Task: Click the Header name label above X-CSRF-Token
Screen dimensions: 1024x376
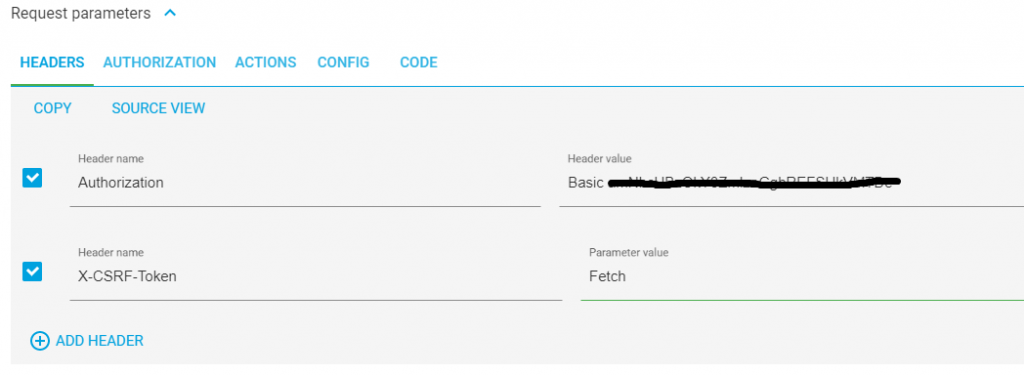Action: 111,253
